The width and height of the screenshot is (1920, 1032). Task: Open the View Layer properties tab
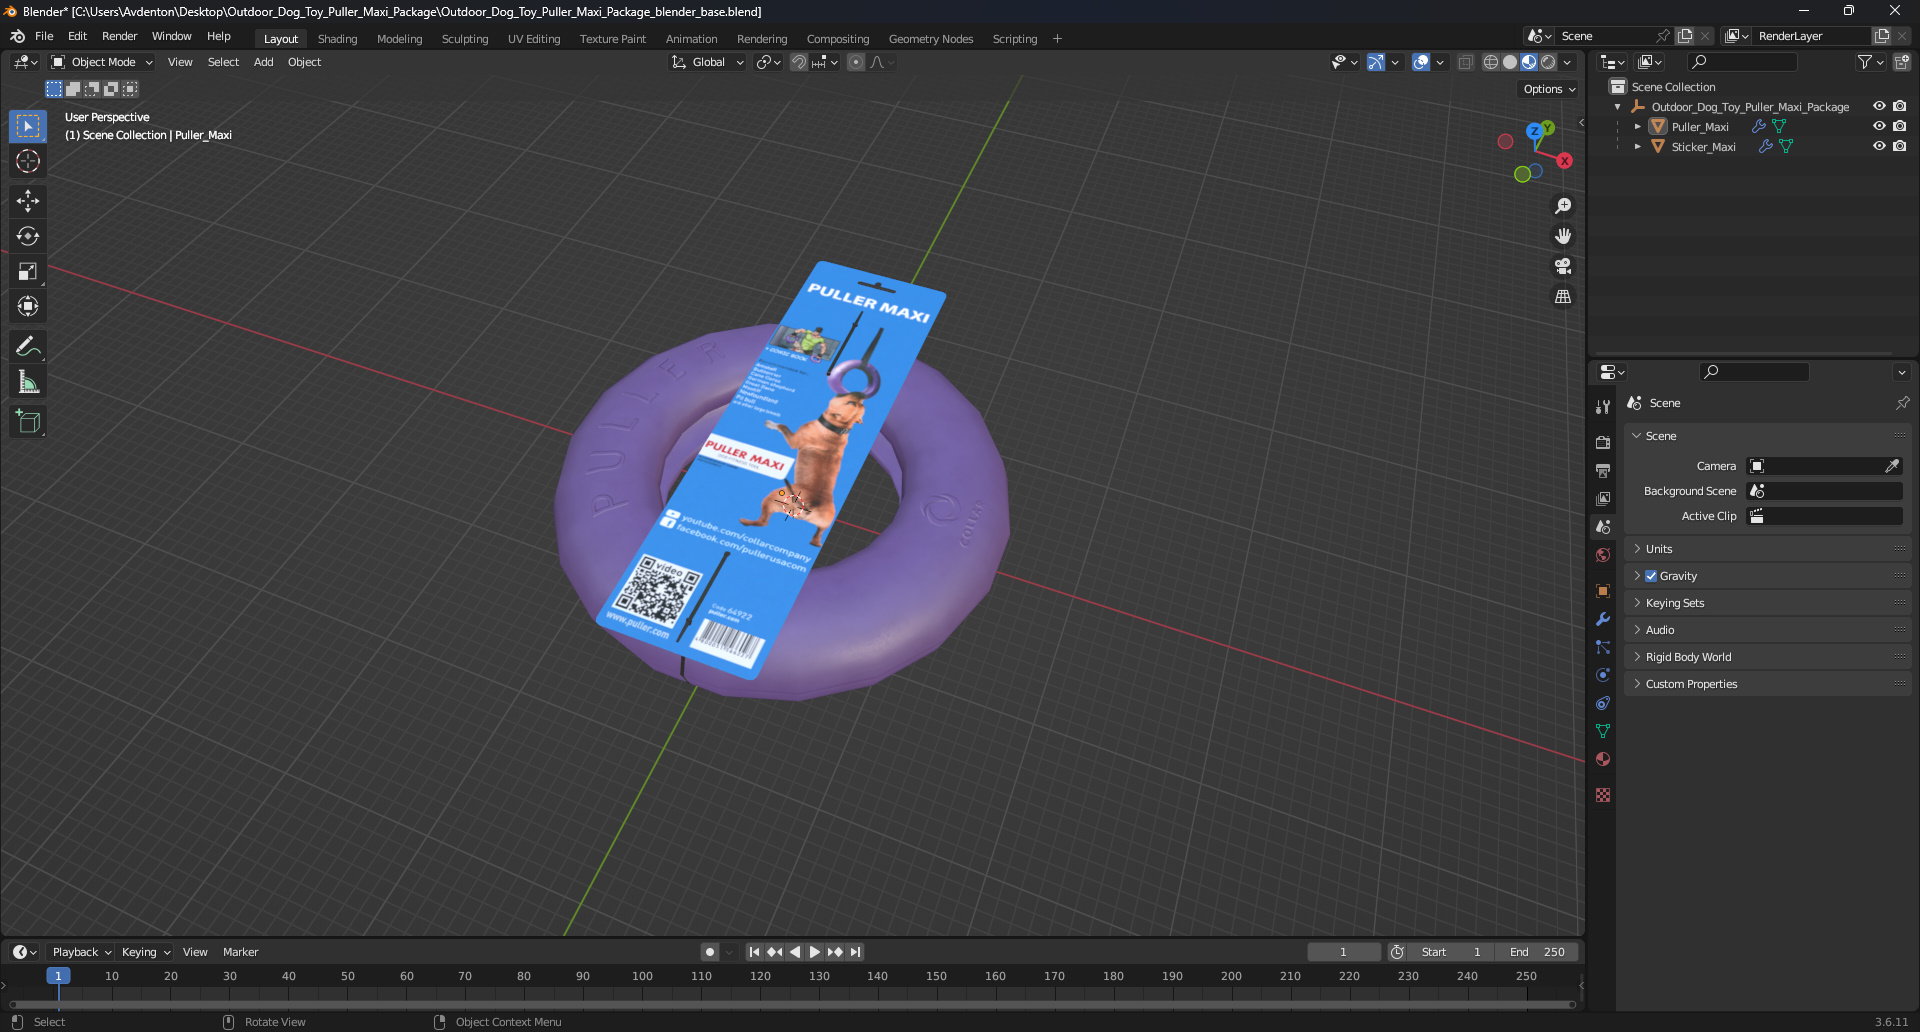click(x=1603, y=498)
